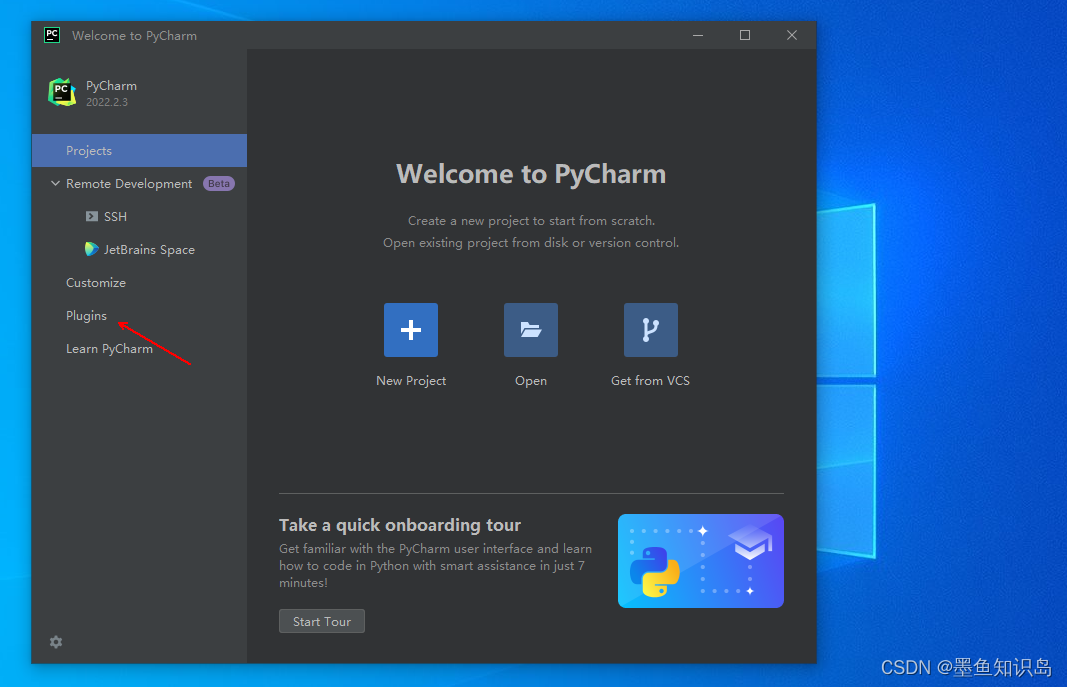The height and width of the screenshot is (687, 1067).
Task: Click the Take a quick onboarding tour heading
Action: pyautogui.click(x=400, y=525)
